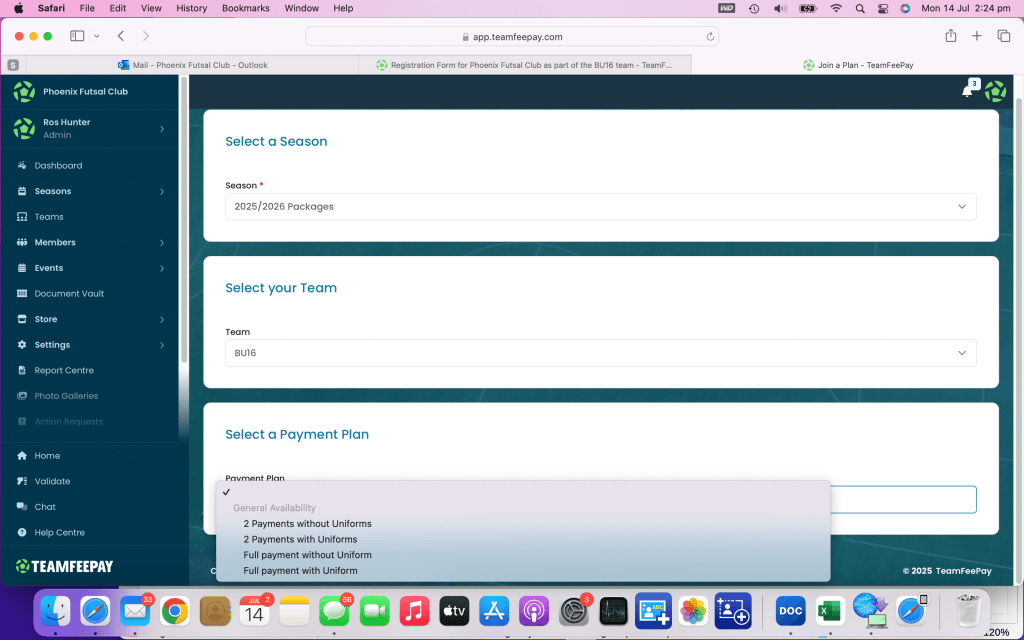Viewport: 1024px width, 640px height.
Task: Open the Document Vault sidebar item
Action: 69,293
